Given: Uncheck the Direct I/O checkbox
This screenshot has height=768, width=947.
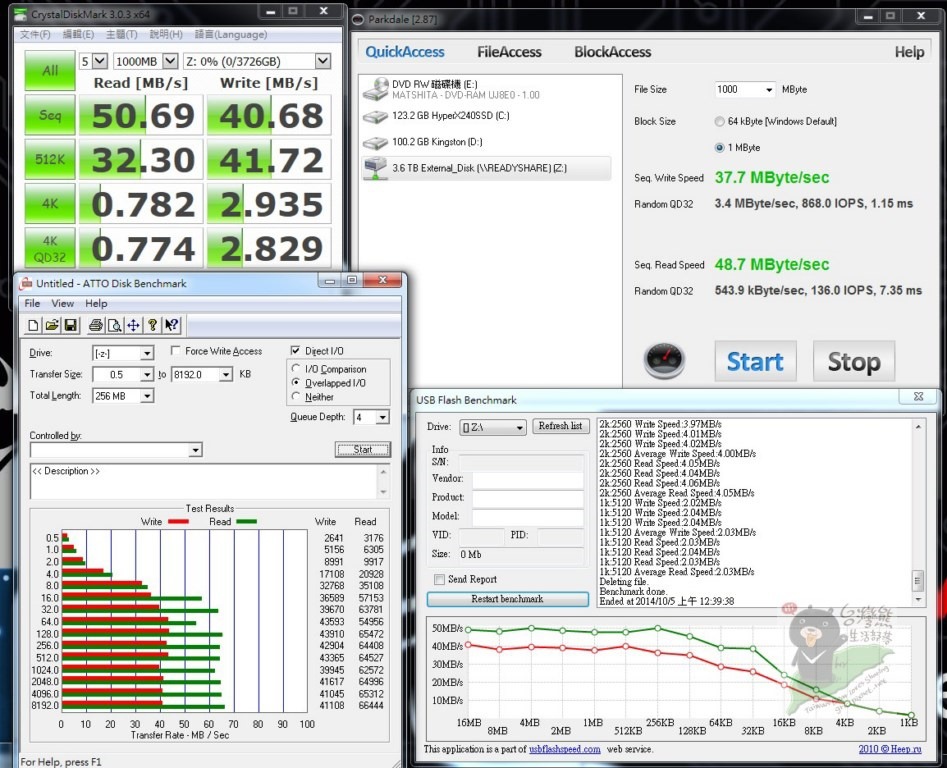Looking at the screenshot, I should point(295,351).
